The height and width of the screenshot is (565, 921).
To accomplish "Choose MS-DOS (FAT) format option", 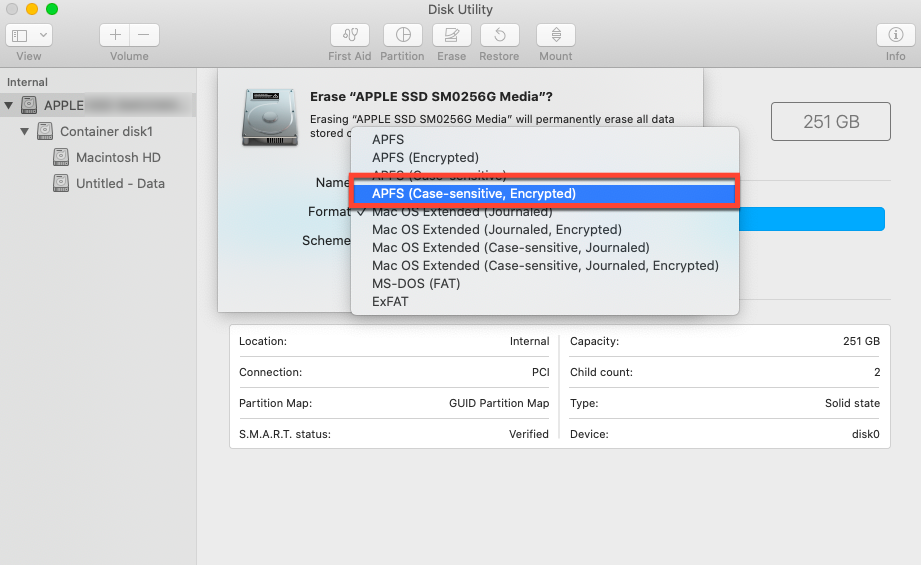I will (x=544, y=284).
